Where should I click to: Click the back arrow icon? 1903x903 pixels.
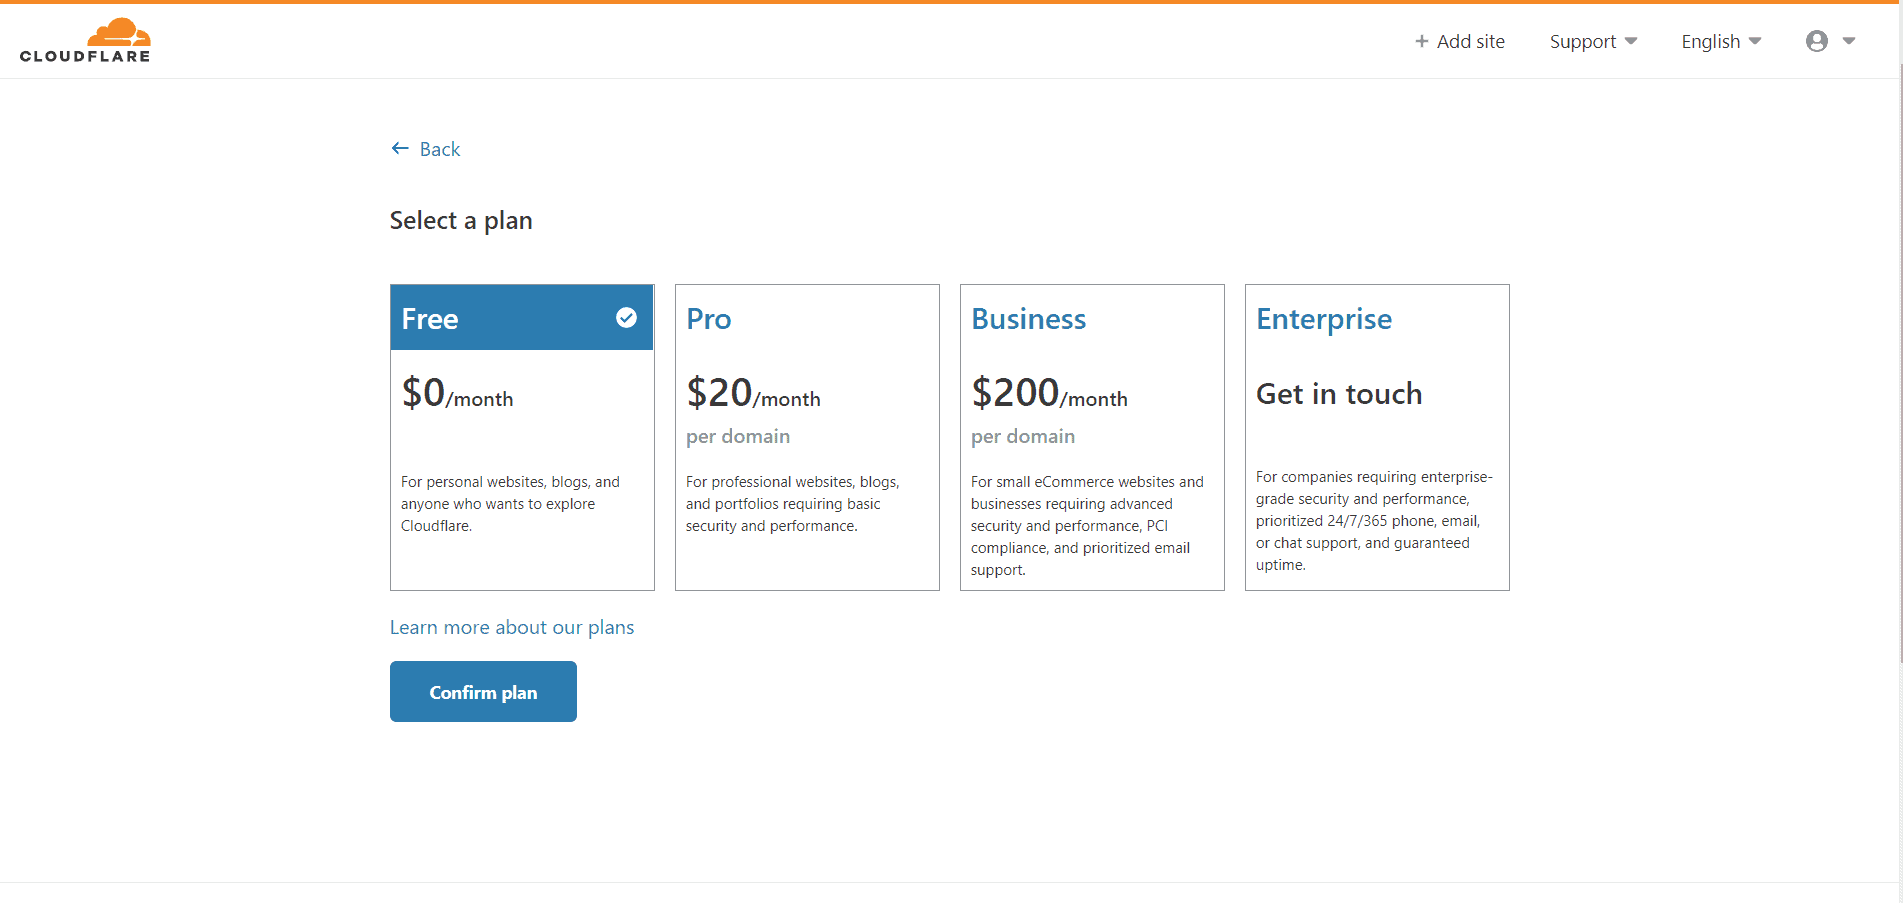click(x=400, y=149)
